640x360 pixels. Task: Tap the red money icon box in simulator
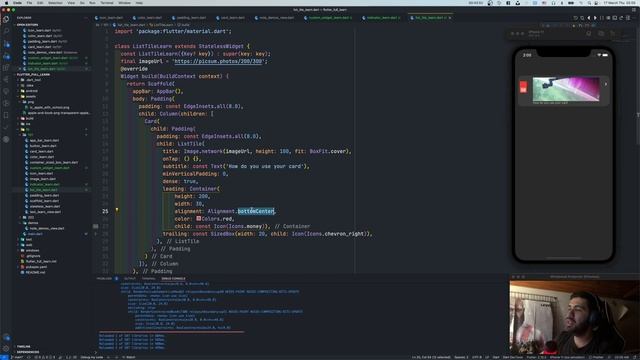(x=523, y=87)
